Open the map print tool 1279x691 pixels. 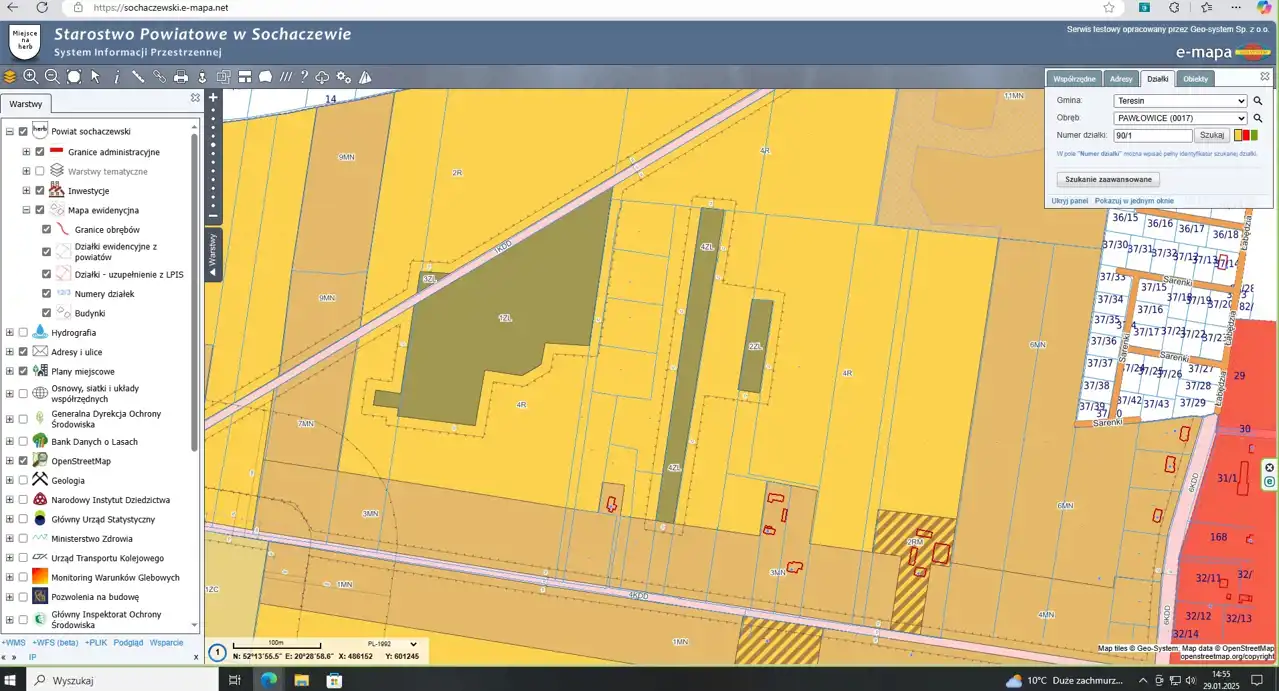181,77
